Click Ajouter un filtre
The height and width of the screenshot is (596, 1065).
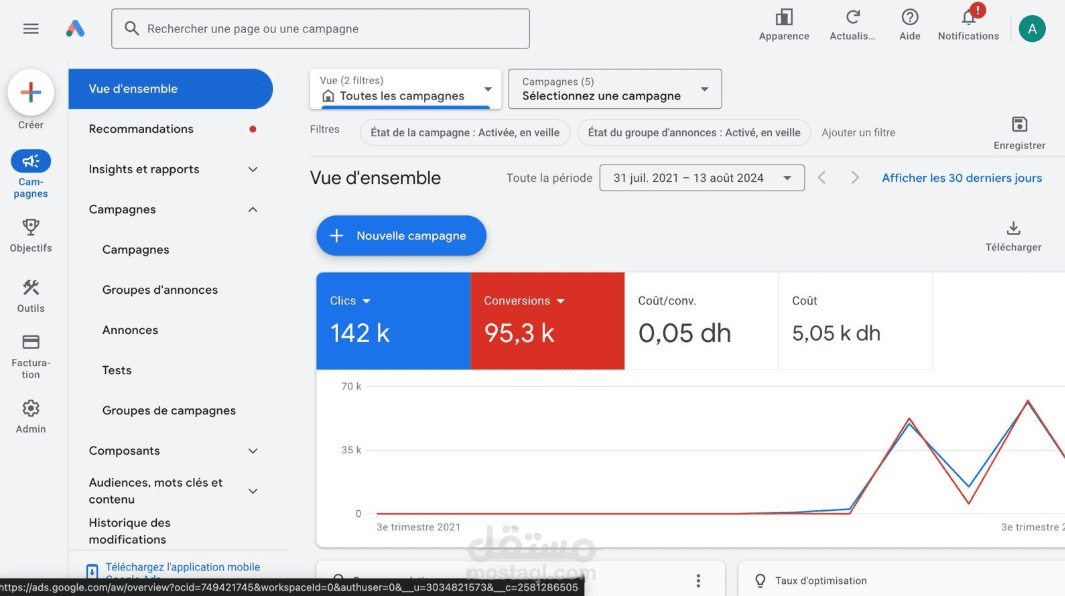(x=858, y=133)
